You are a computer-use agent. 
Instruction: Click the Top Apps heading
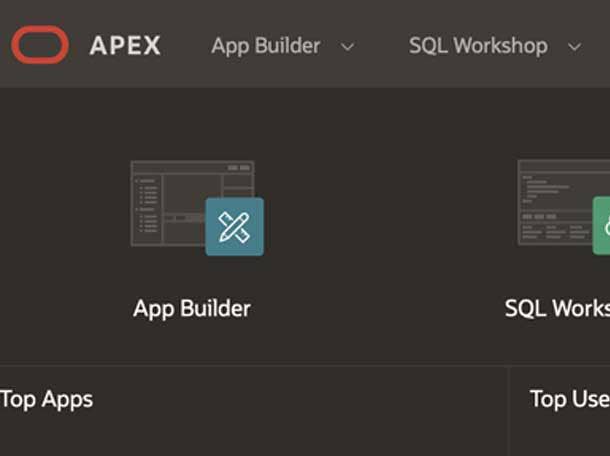tap(47, 399)
